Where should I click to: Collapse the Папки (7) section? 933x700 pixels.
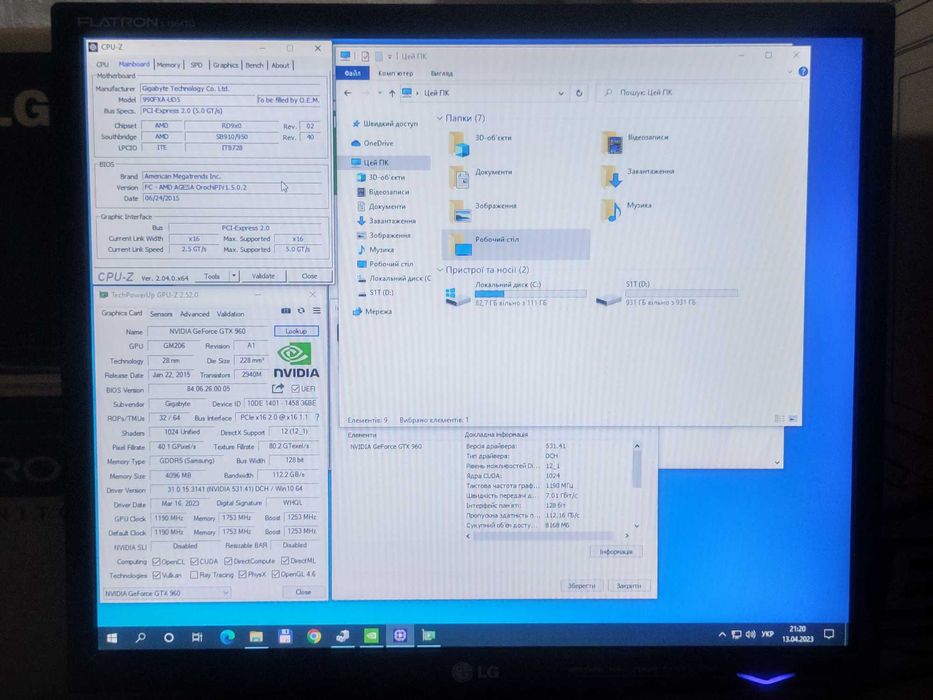click(440, 118)
